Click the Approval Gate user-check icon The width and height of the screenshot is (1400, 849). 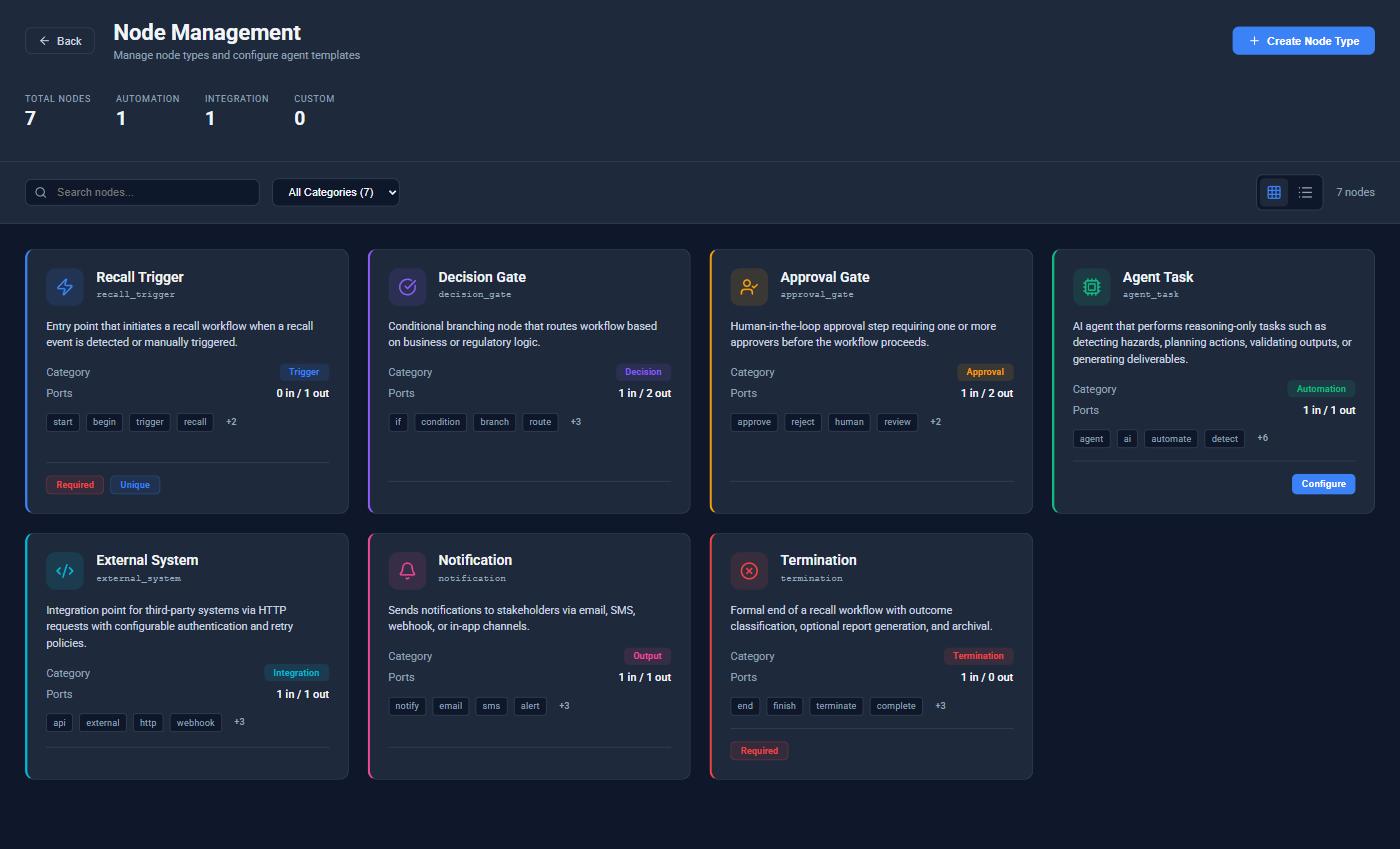pos(749,287)
